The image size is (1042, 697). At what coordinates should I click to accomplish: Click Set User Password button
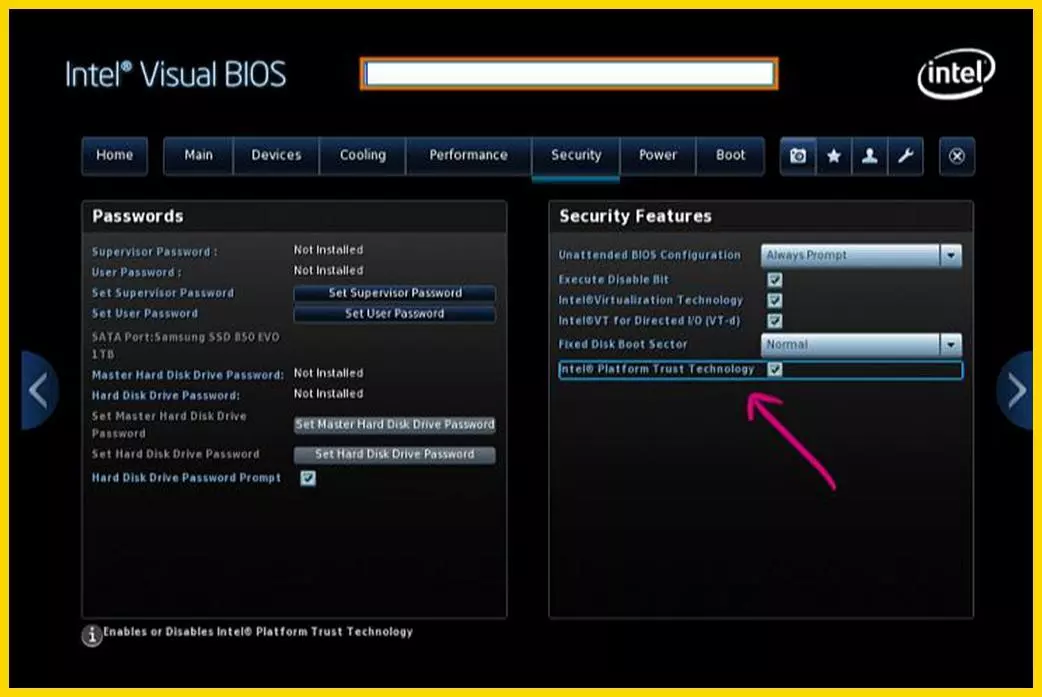395,314
